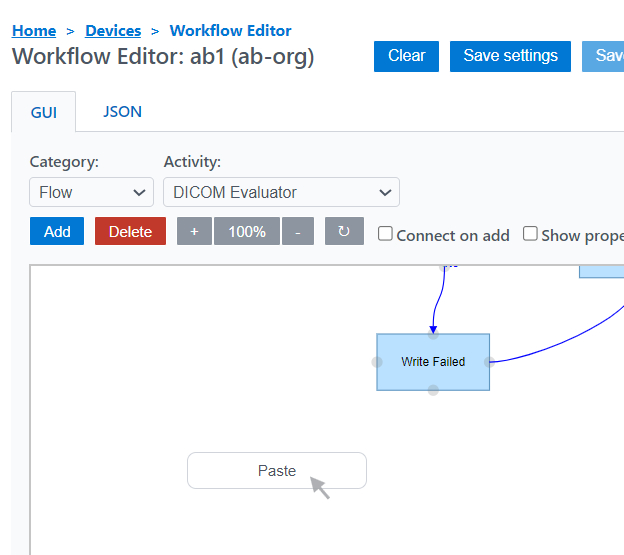Toggle the Show properties checkbox

(530, 234)
